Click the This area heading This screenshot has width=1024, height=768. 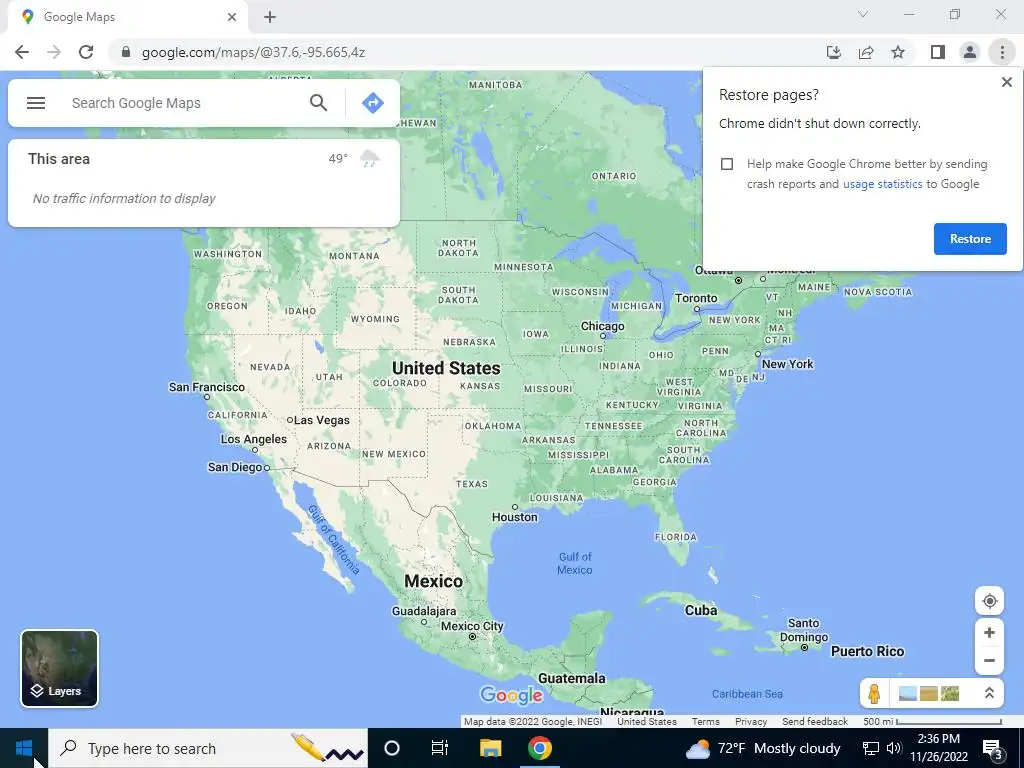click(x=59, y=159)
